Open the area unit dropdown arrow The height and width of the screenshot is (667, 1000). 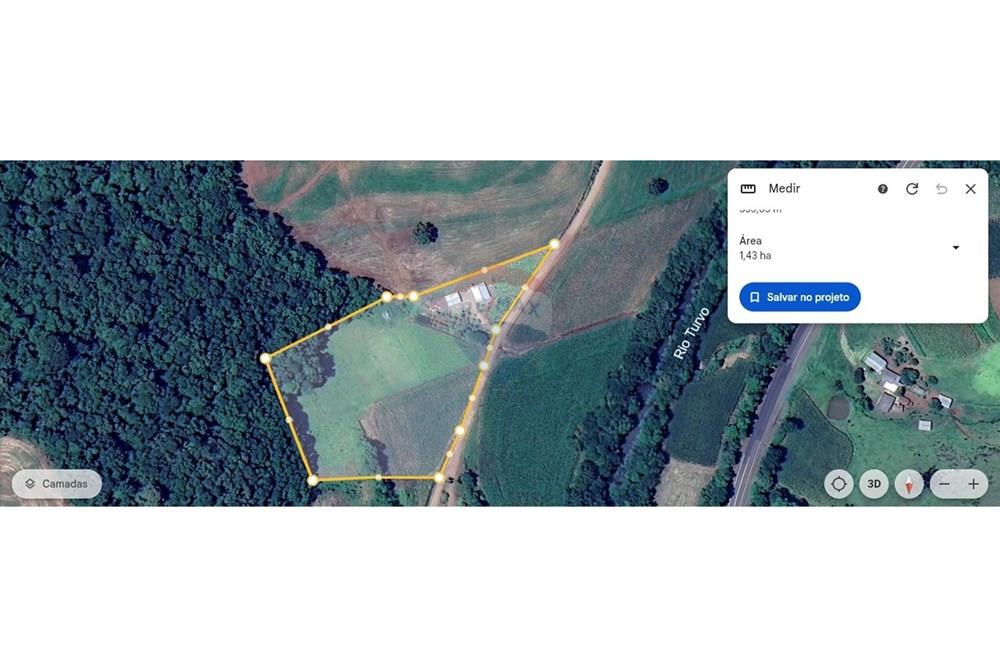click(x=956, y=247)
